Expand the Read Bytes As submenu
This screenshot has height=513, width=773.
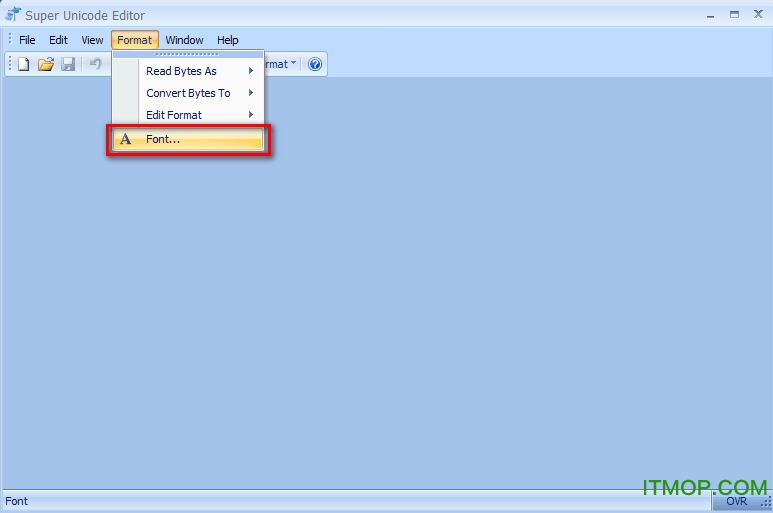[x=188, y=71]
